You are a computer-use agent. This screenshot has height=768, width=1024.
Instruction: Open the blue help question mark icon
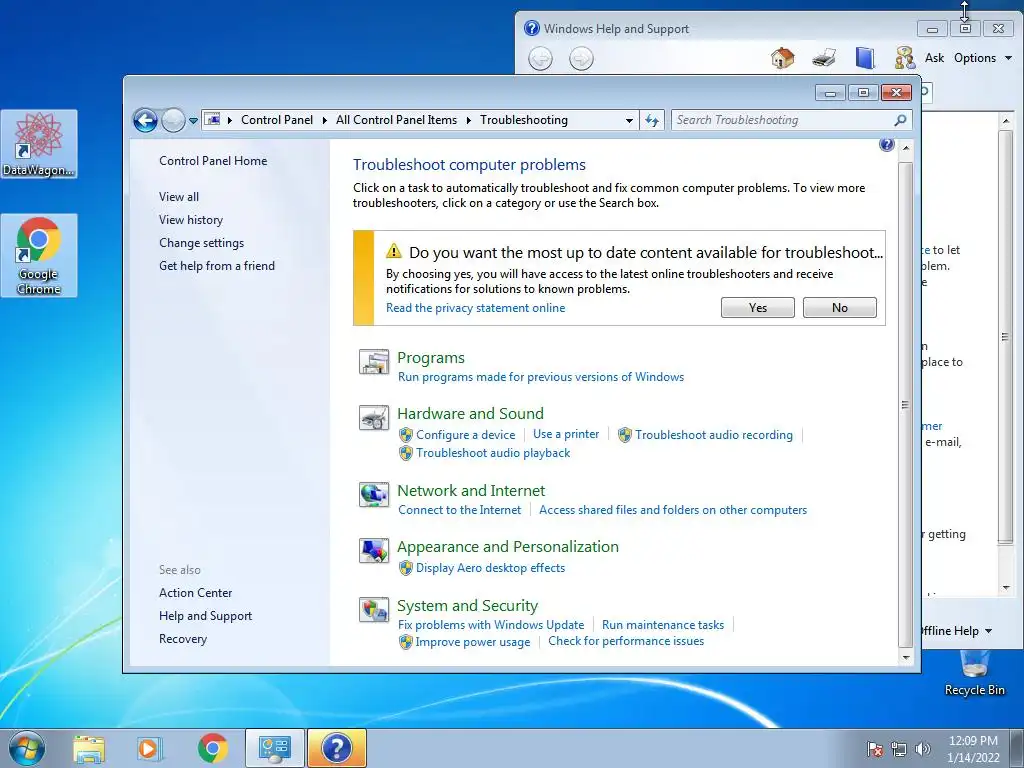click(886, 144)
